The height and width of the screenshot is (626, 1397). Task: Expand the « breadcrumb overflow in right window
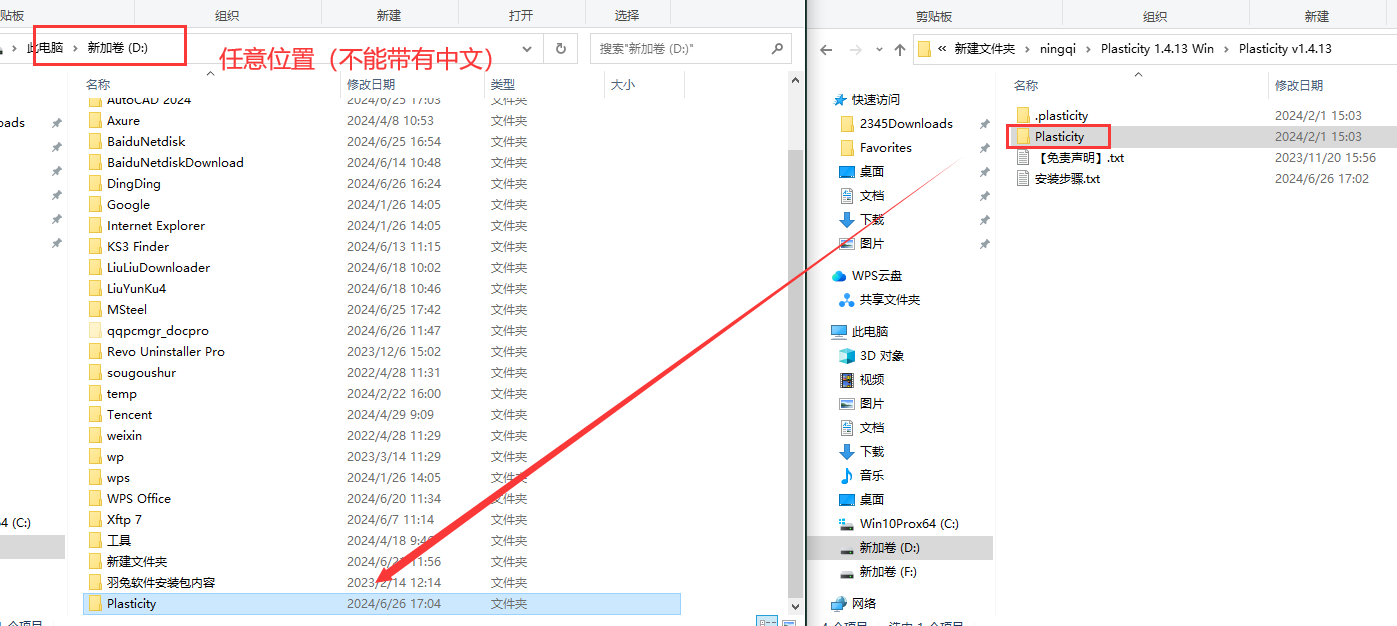[943, 49]
